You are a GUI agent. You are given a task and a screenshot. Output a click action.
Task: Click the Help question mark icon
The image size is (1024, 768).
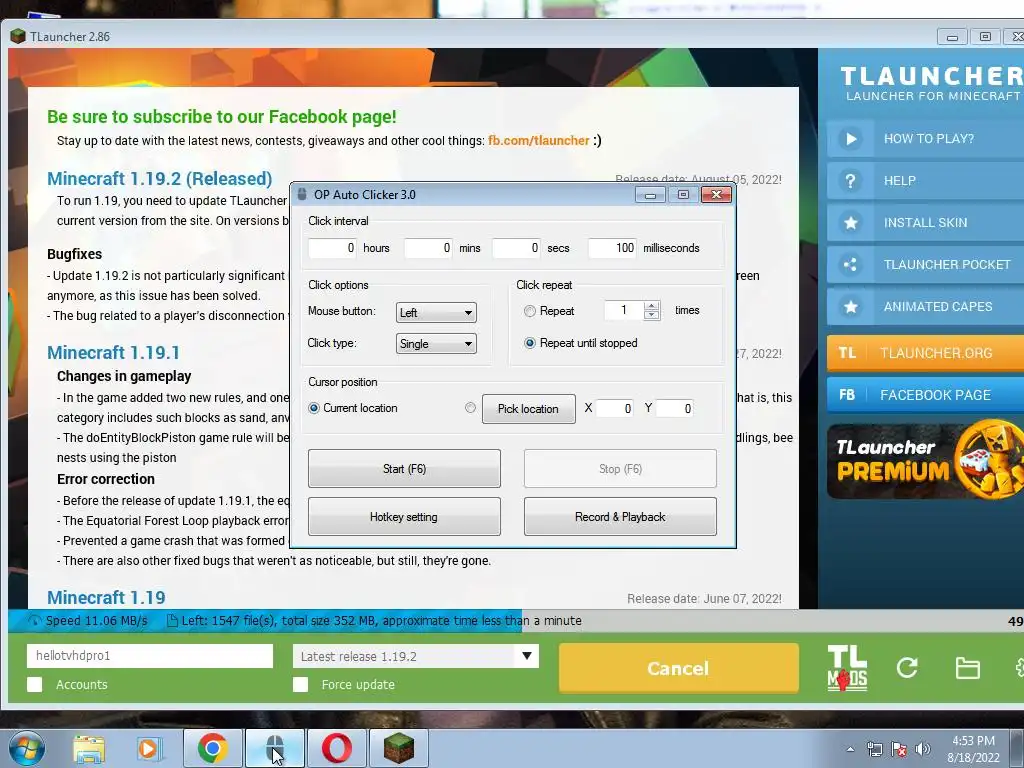(850, 181)
